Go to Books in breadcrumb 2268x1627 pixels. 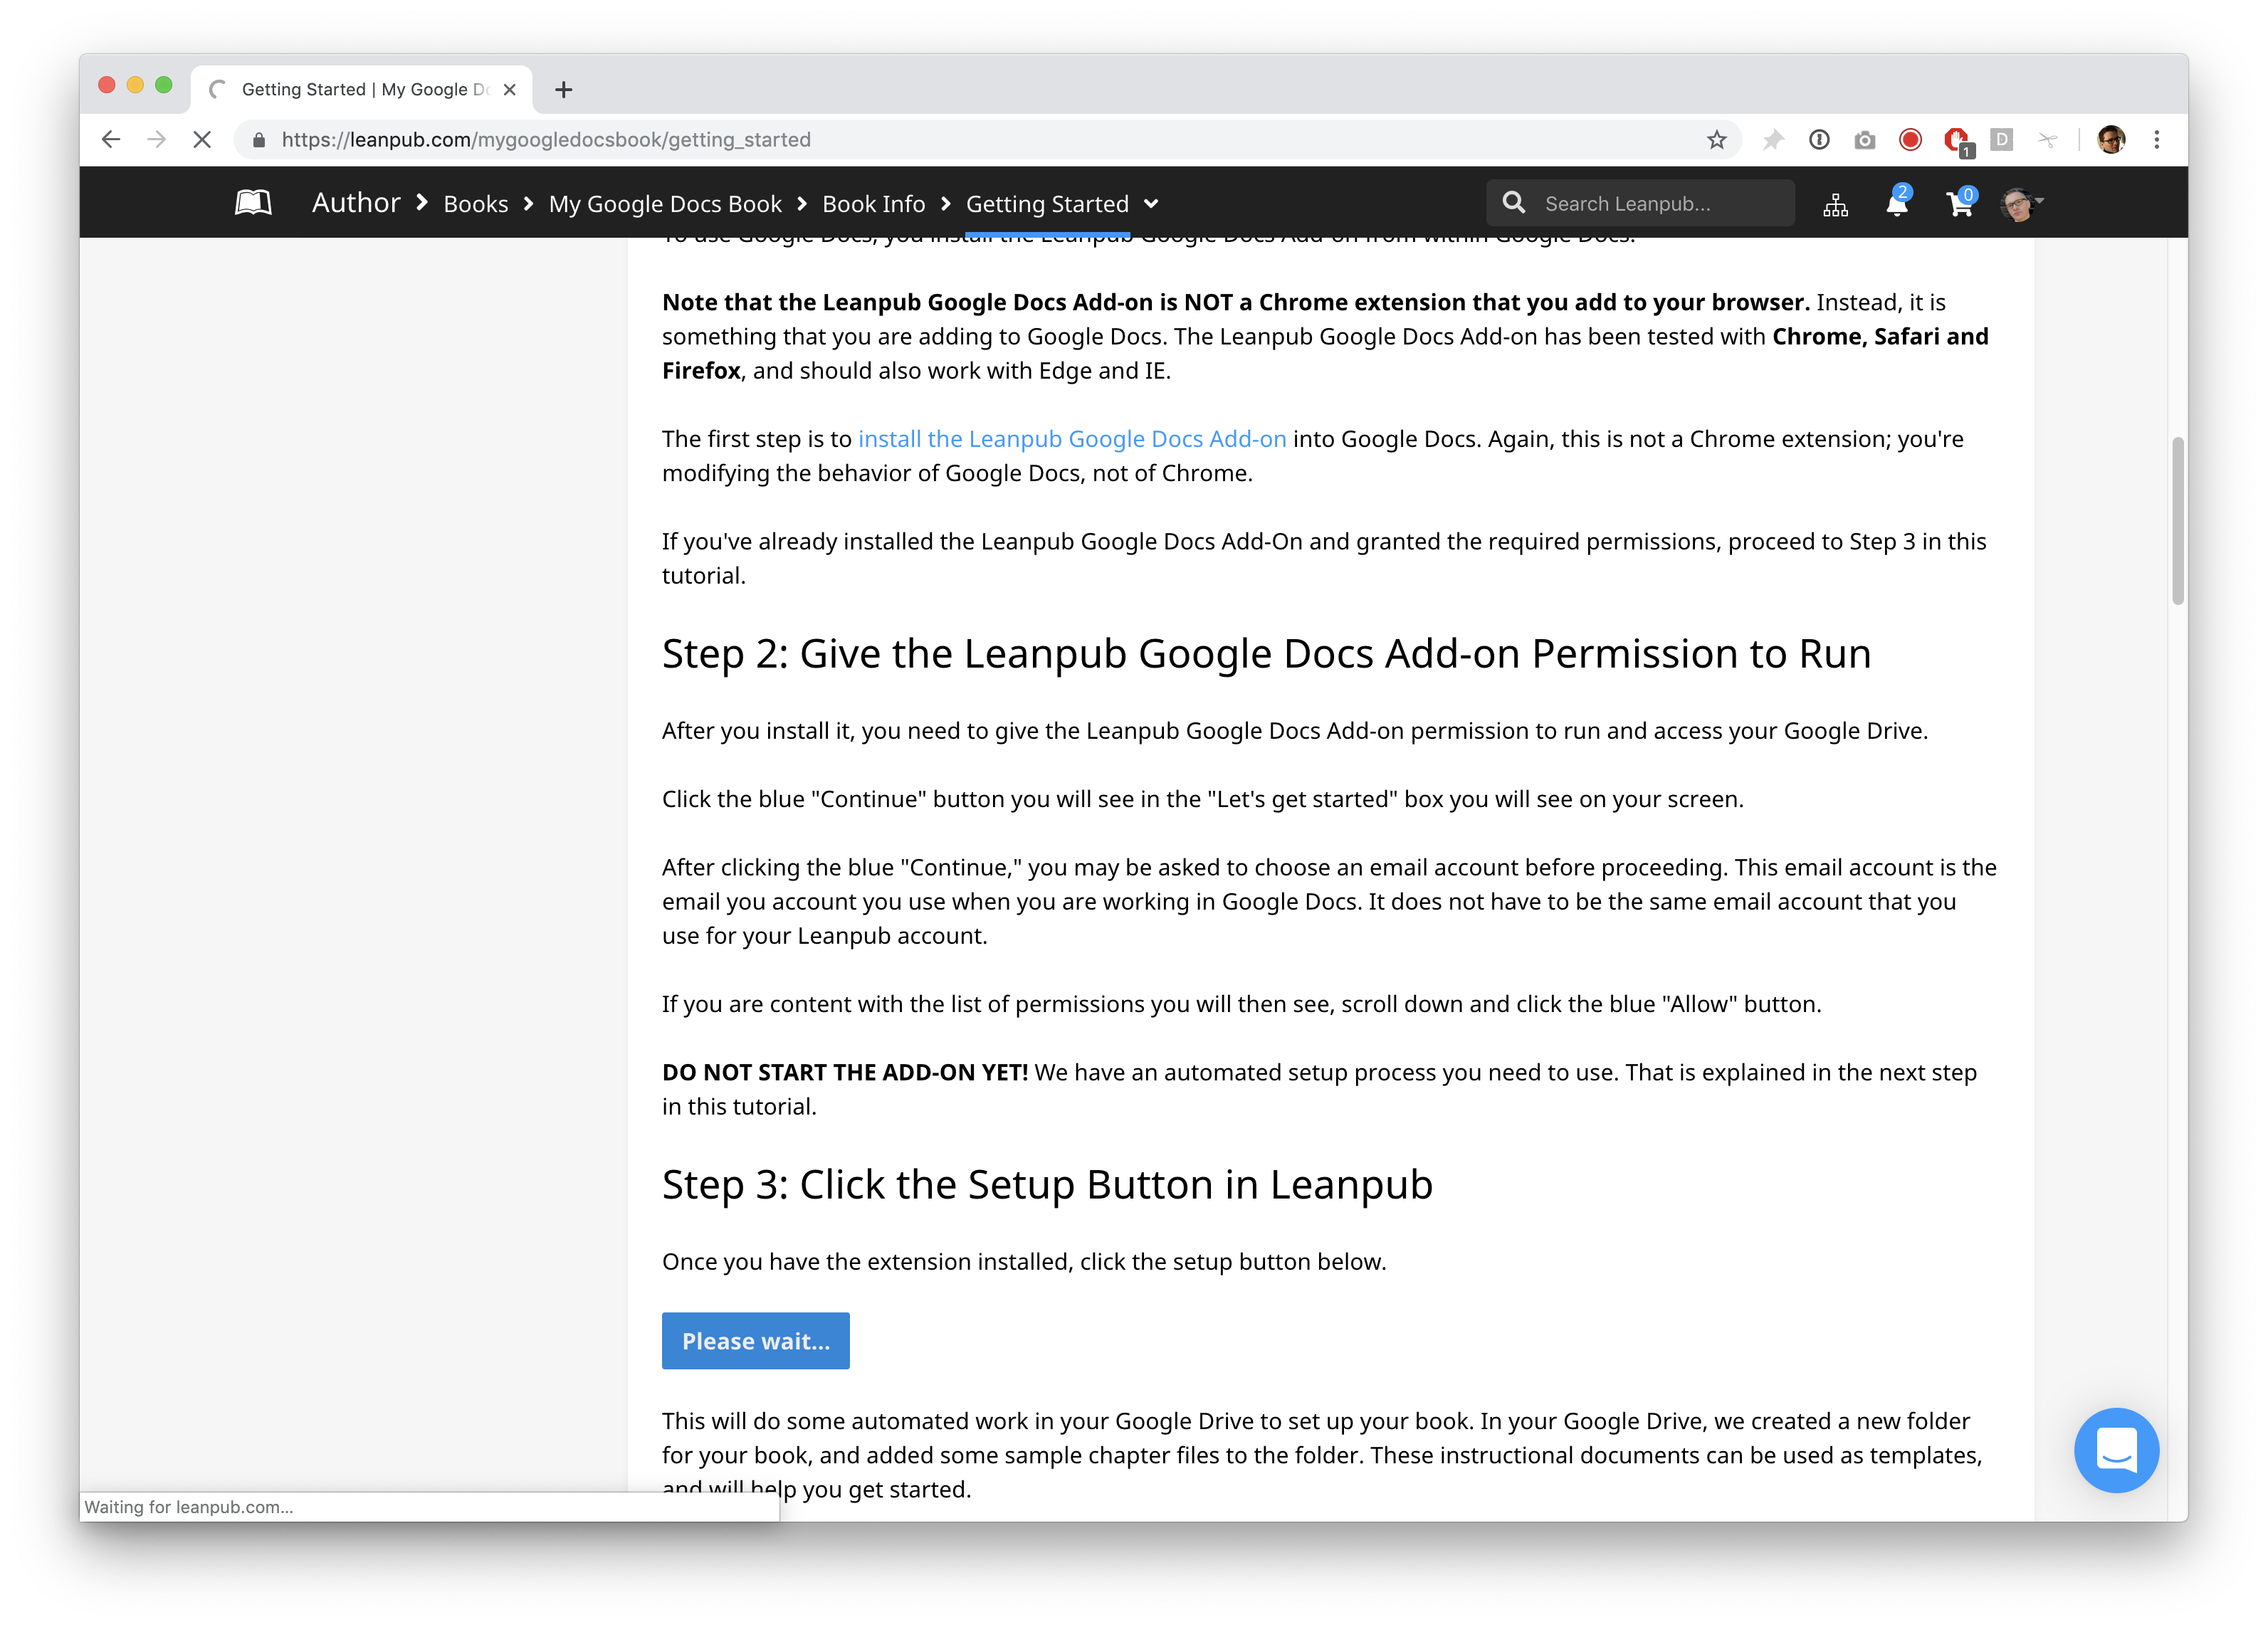point(476,204)
